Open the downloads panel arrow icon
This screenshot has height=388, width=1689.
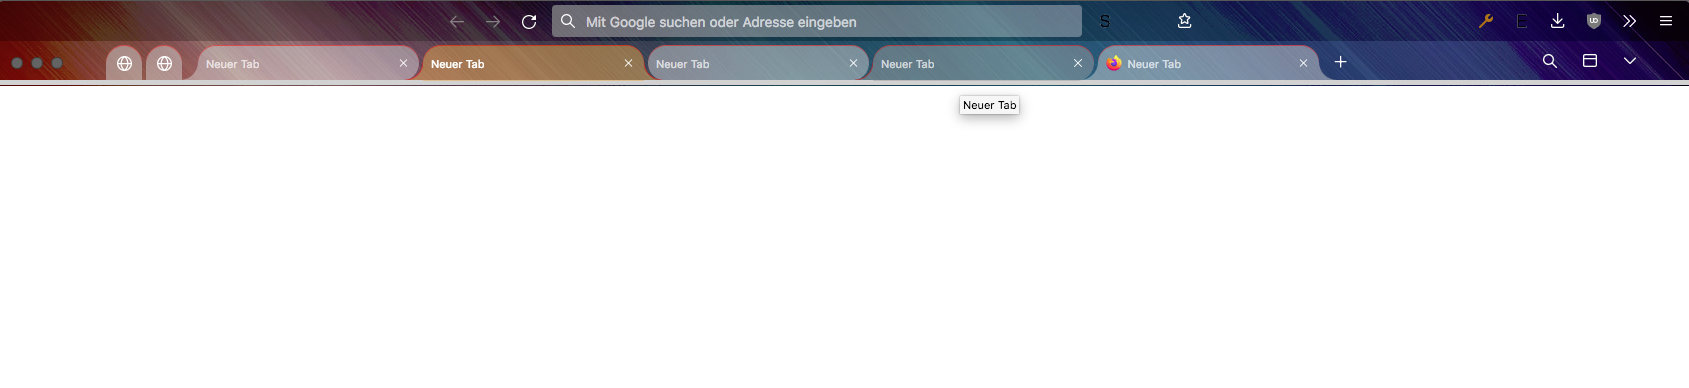(x=1558, y=21)
